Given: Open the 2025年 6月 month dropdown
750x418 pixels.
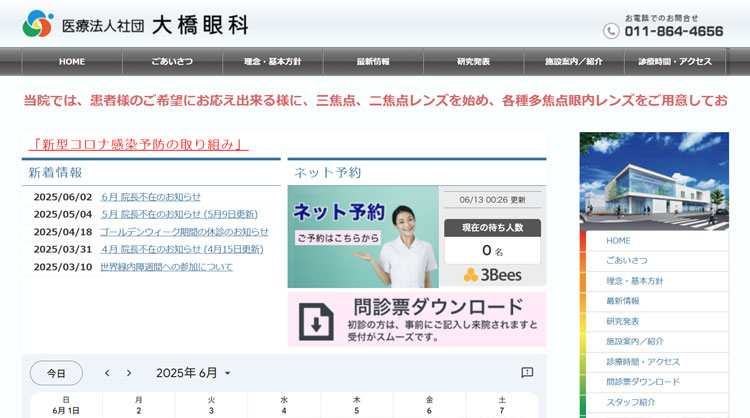Looking at the screenshot, I should pos(193,373).
